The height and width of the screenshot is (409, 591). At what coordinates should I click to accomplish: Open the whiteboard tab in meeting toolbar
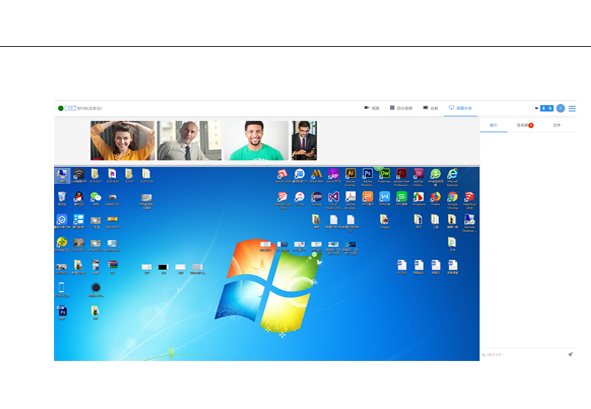tap(430, 108)
